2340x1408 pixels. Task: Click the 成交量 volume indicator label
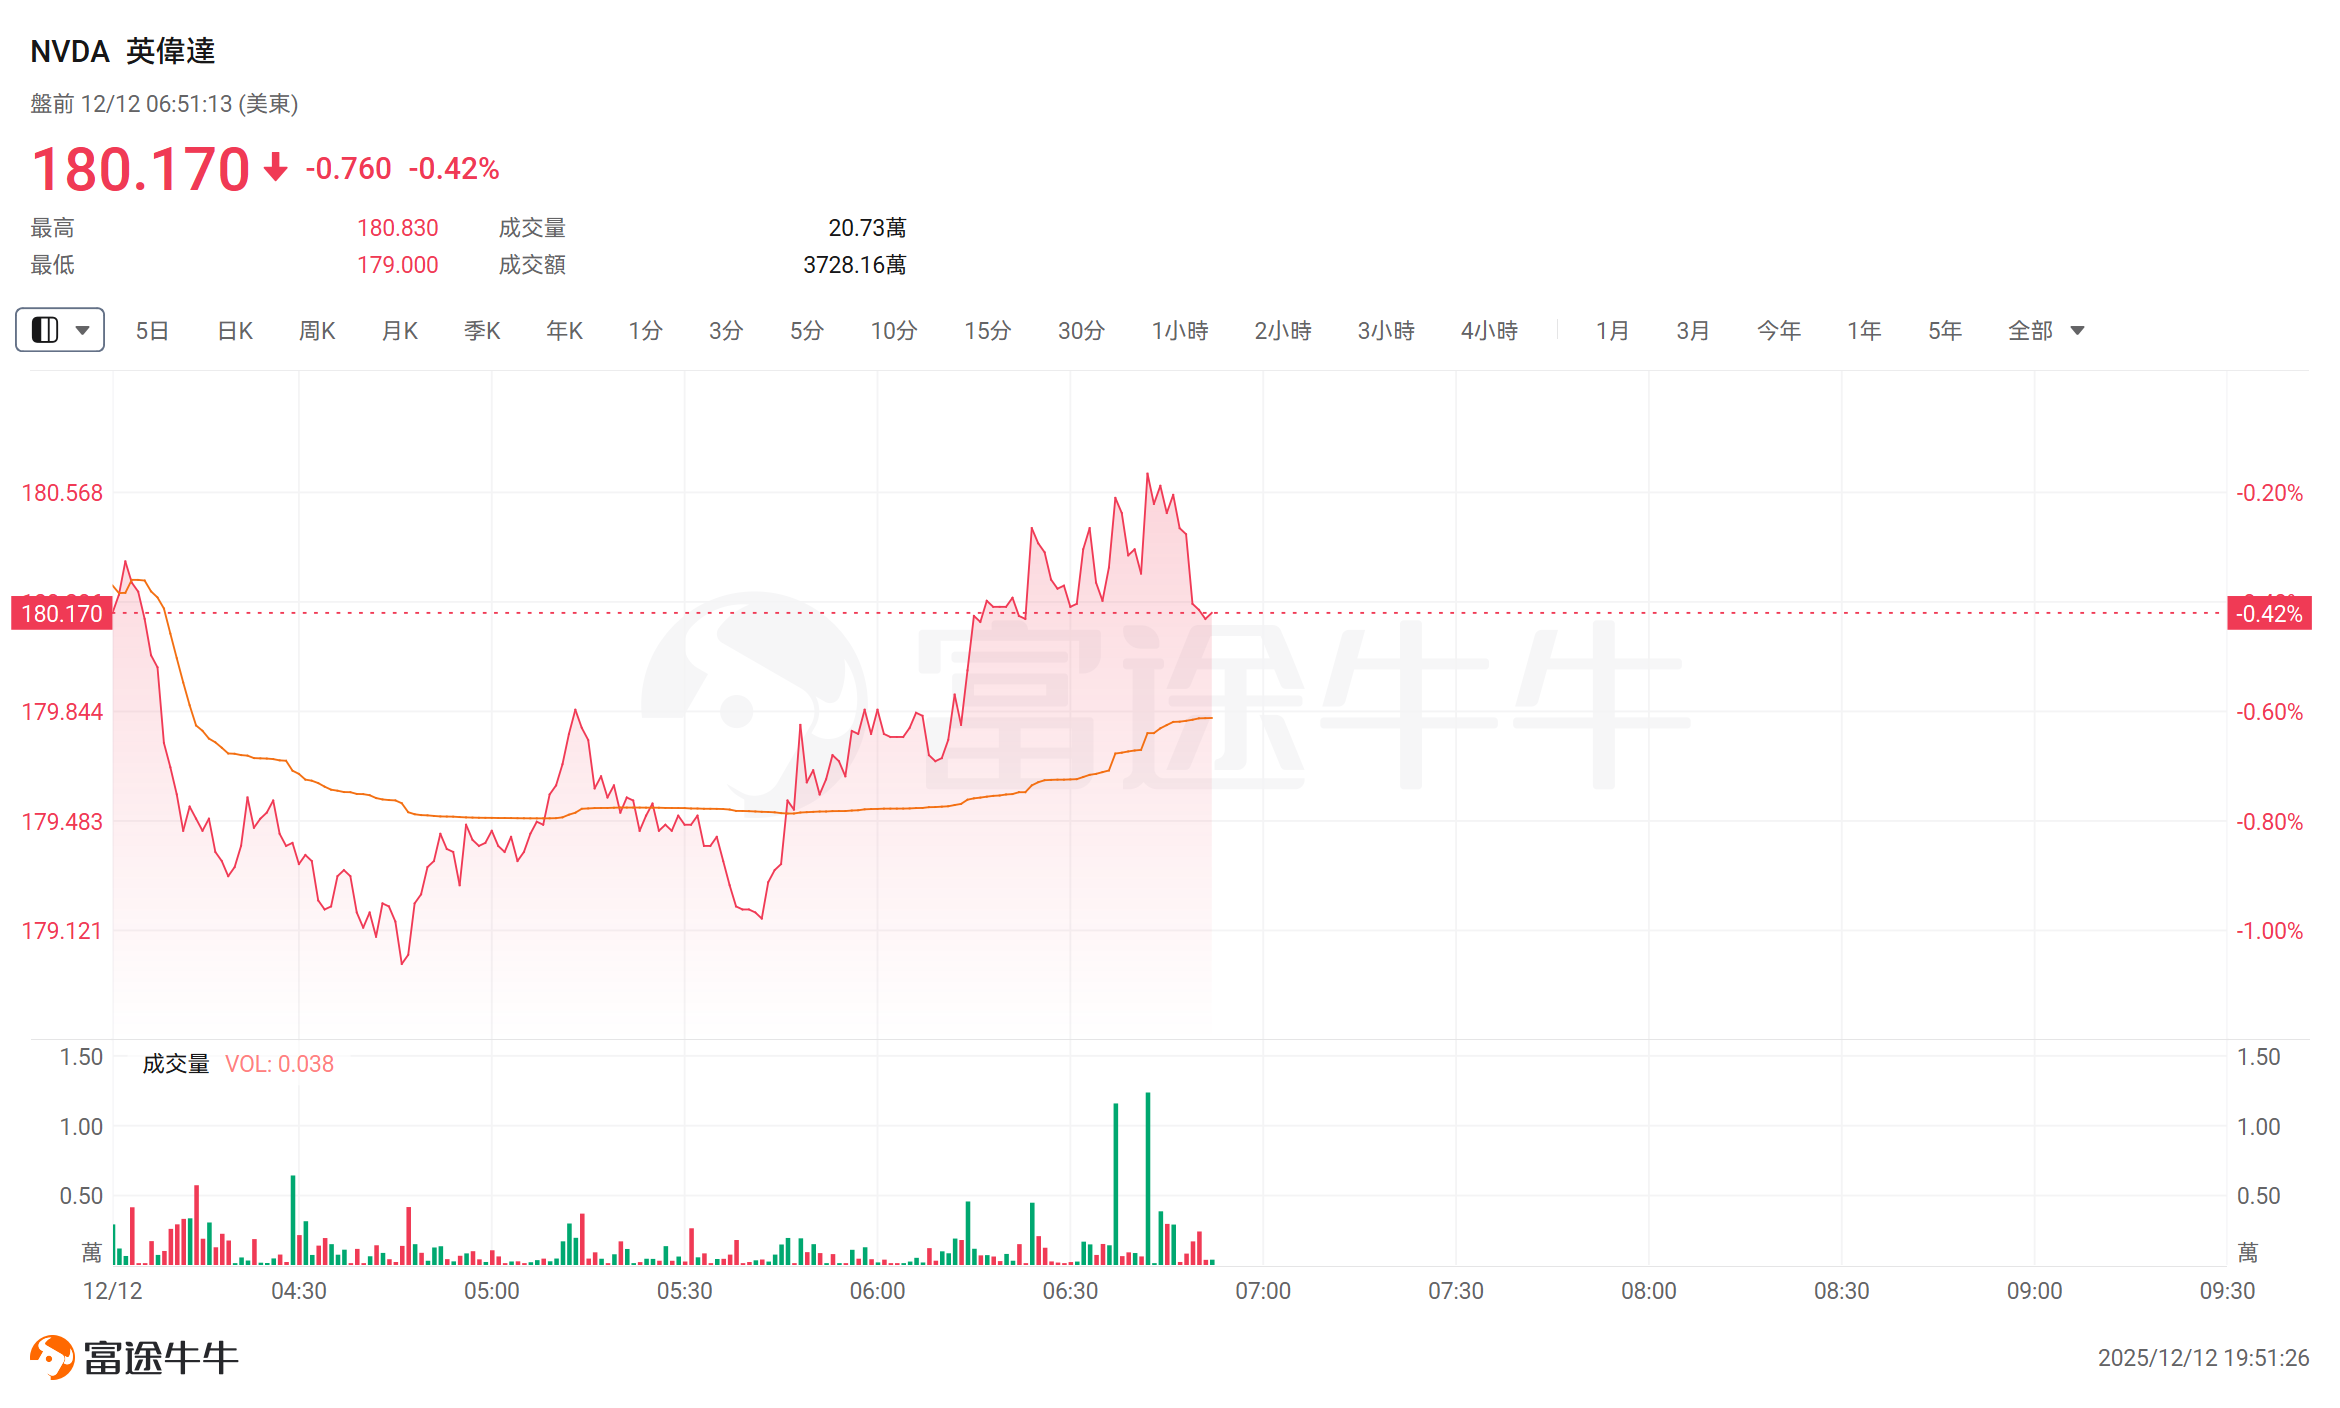[176, 1063]
